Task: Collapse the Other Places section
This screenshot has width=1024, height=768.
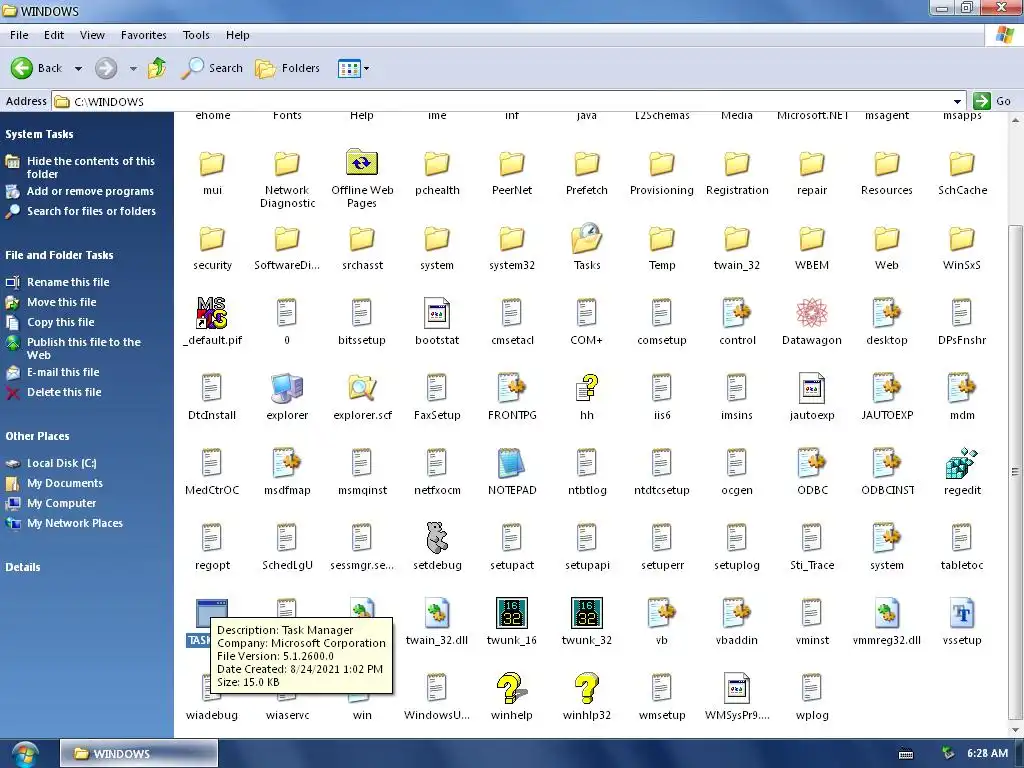Action: pos(37,436)
